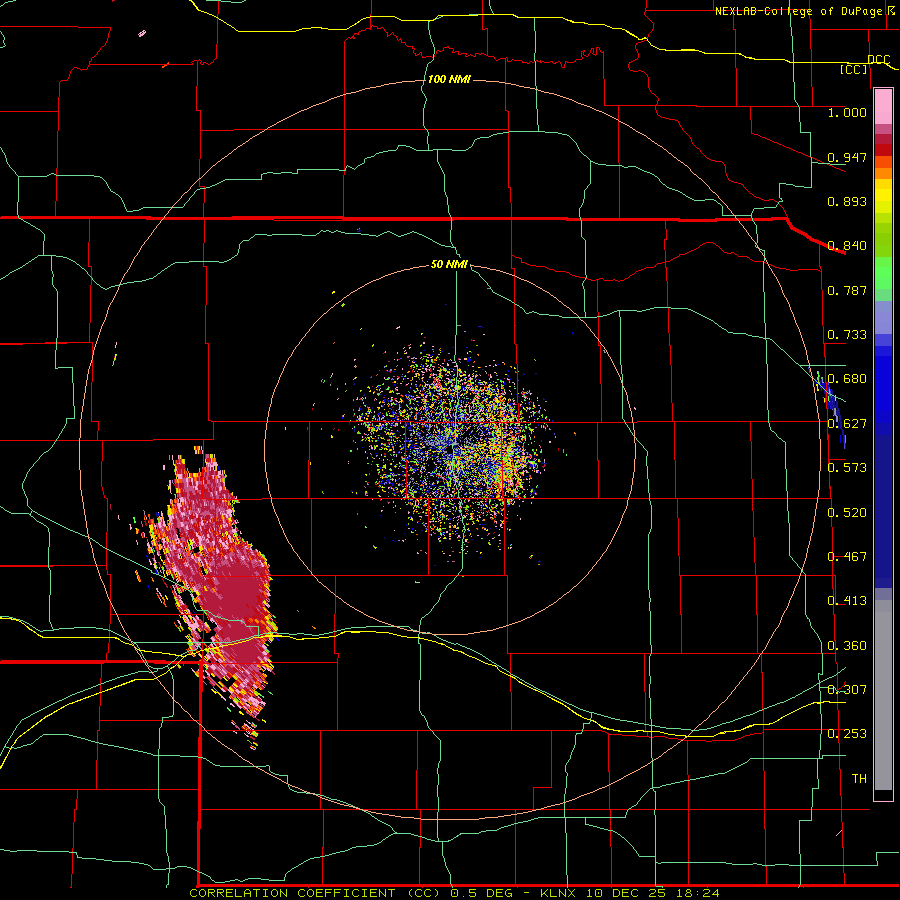
Task: Select the 0.360 scale value
Action: click(847, 646)
